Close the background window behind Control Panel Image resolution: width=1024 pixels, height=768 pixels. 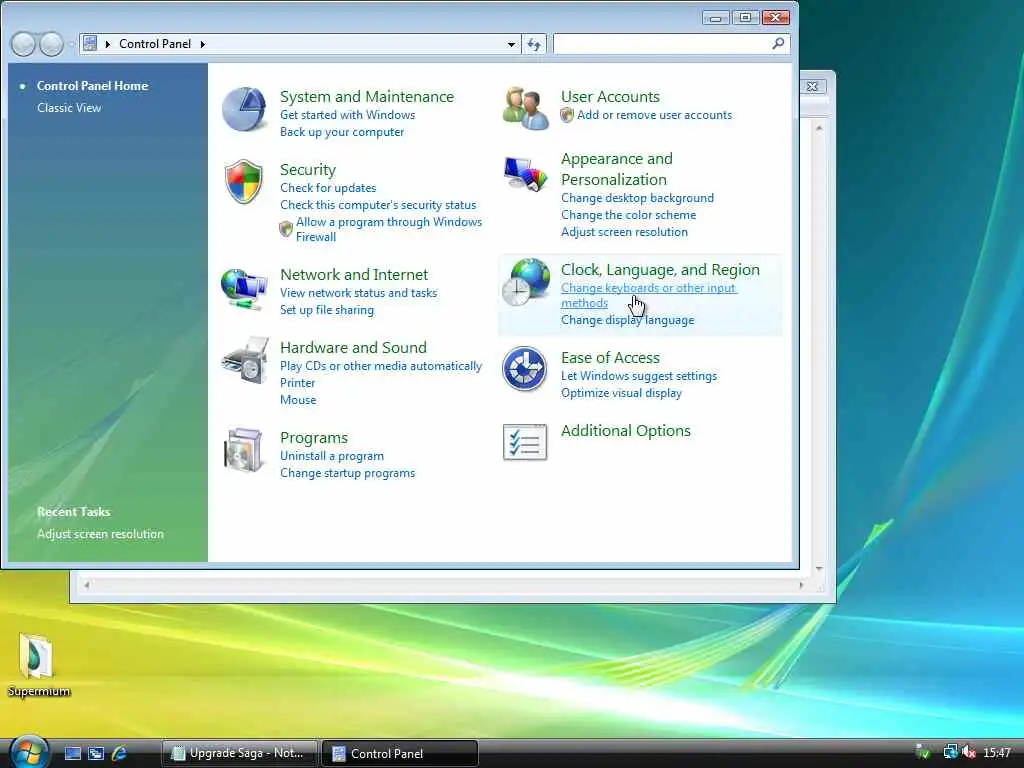[812, 86]
